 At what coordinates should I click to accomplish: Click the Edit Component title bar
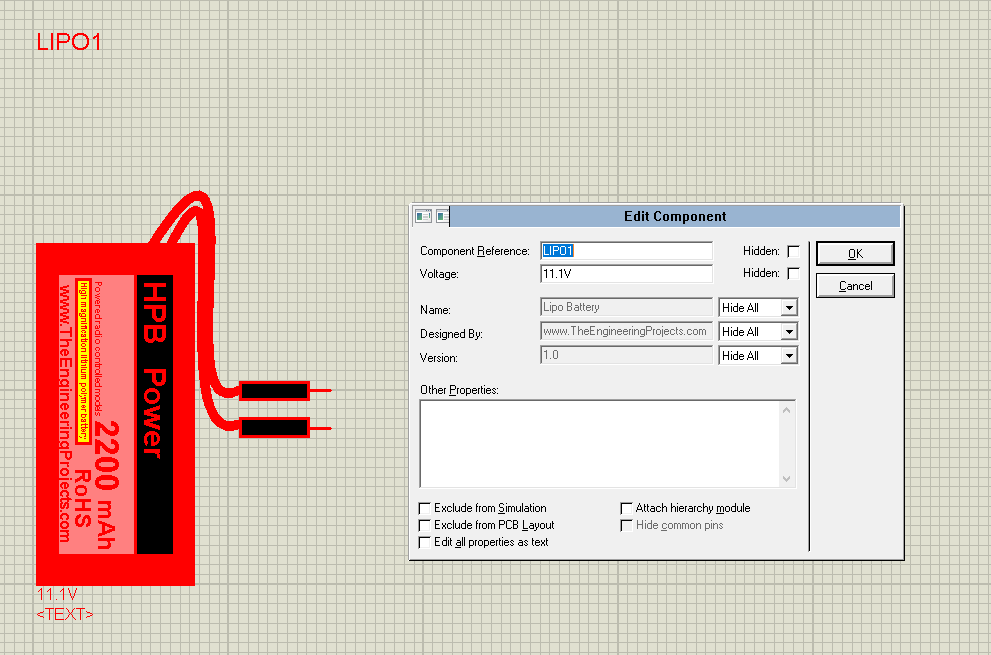[675, 216]
